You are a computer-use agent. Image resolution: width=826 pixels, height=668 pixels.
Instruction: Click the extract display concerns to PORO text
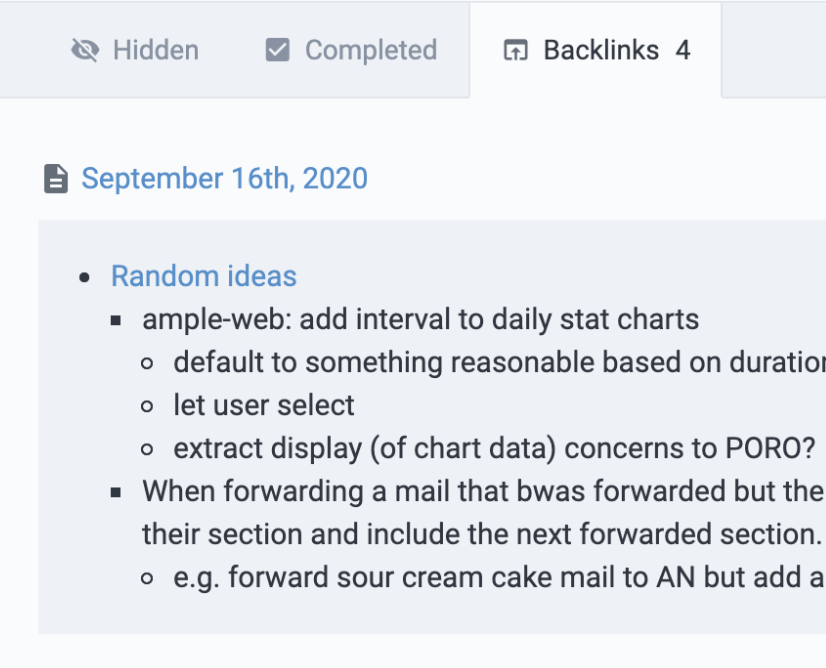point(494,449)
